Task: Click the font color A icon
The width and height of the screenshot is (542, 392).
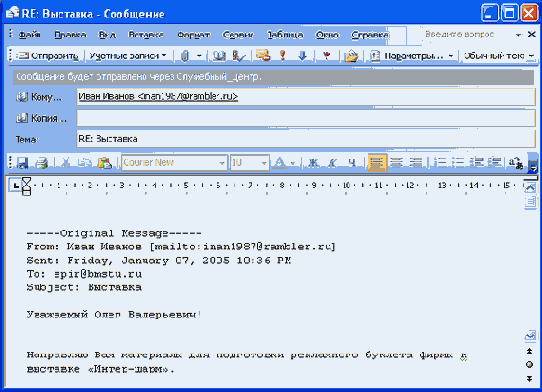Action: tap(280, 162)
